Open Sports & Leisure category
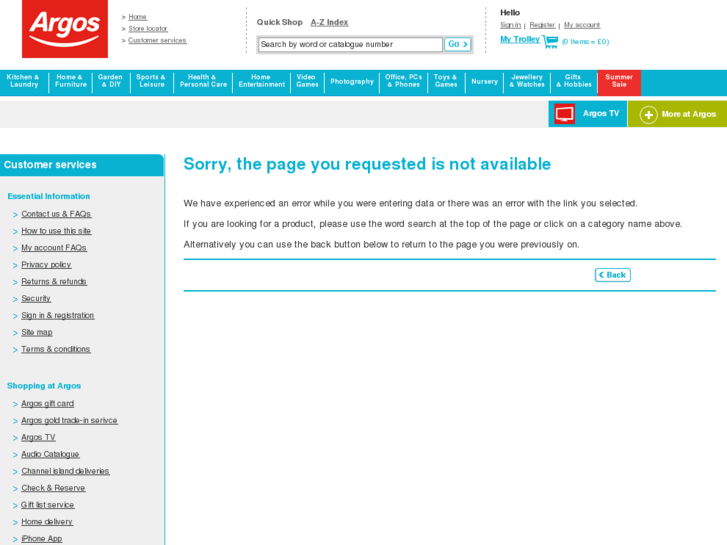The width and height of the screenshot is (727, 545). [x=151, y=81]
